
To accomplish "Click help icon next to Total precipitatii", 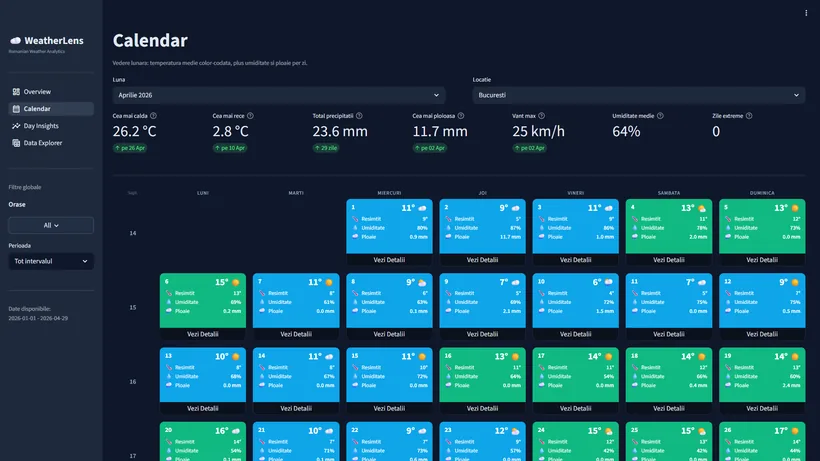I will tap(359, 116).
